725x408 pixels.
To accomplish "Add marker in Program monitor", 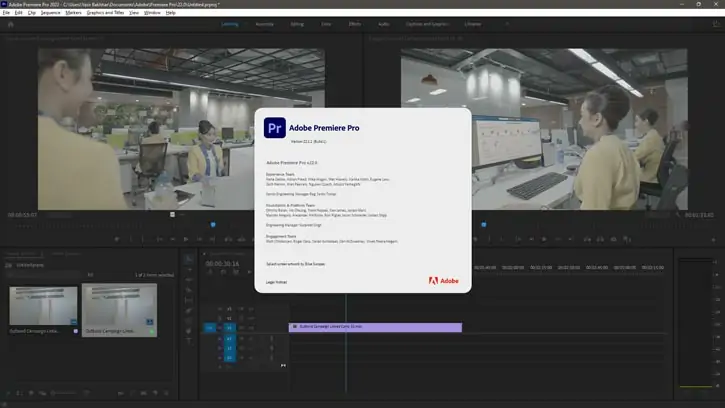I will 475,239.
